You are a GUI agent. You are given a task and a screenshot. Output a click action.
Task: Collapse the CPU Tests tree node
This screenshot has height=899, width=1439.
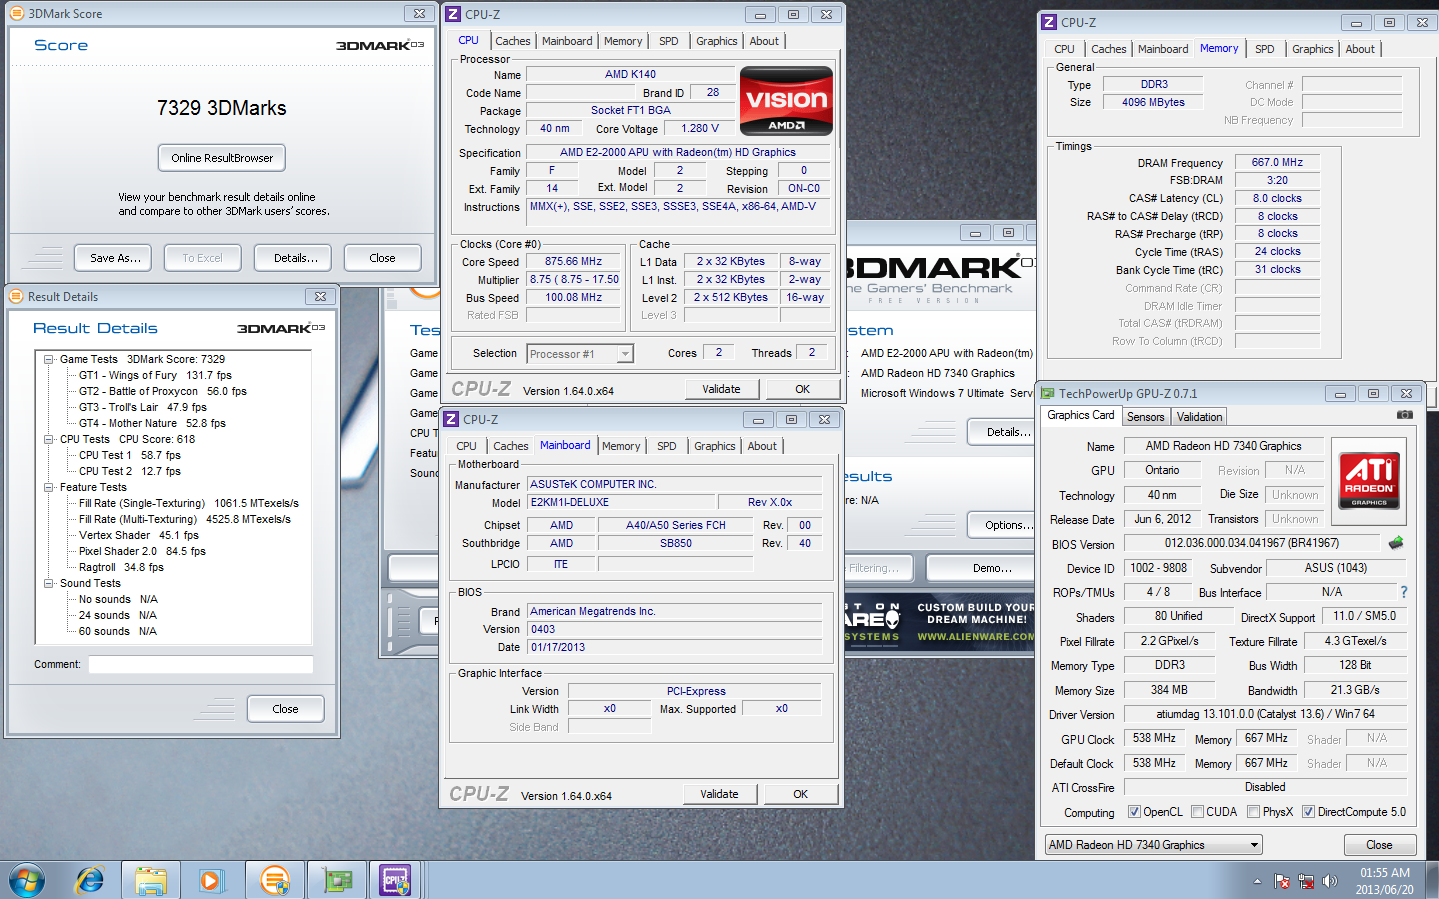coord(48,439)
